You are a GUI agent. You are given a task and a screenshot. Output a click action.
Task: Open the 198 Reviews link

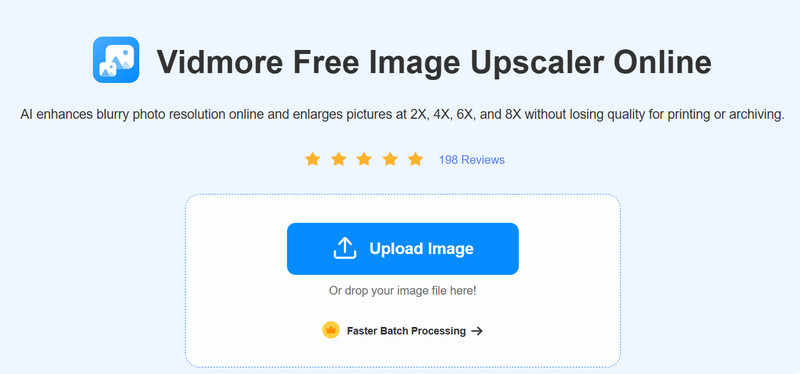tap(471, 160)
